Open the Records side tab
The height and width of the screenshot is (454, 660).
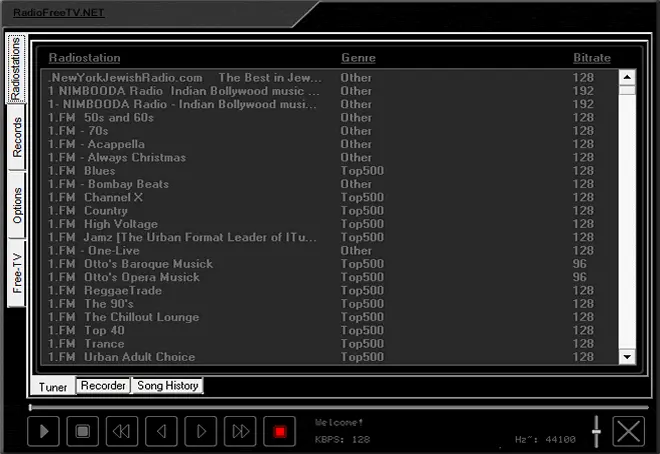coord(17,137)
